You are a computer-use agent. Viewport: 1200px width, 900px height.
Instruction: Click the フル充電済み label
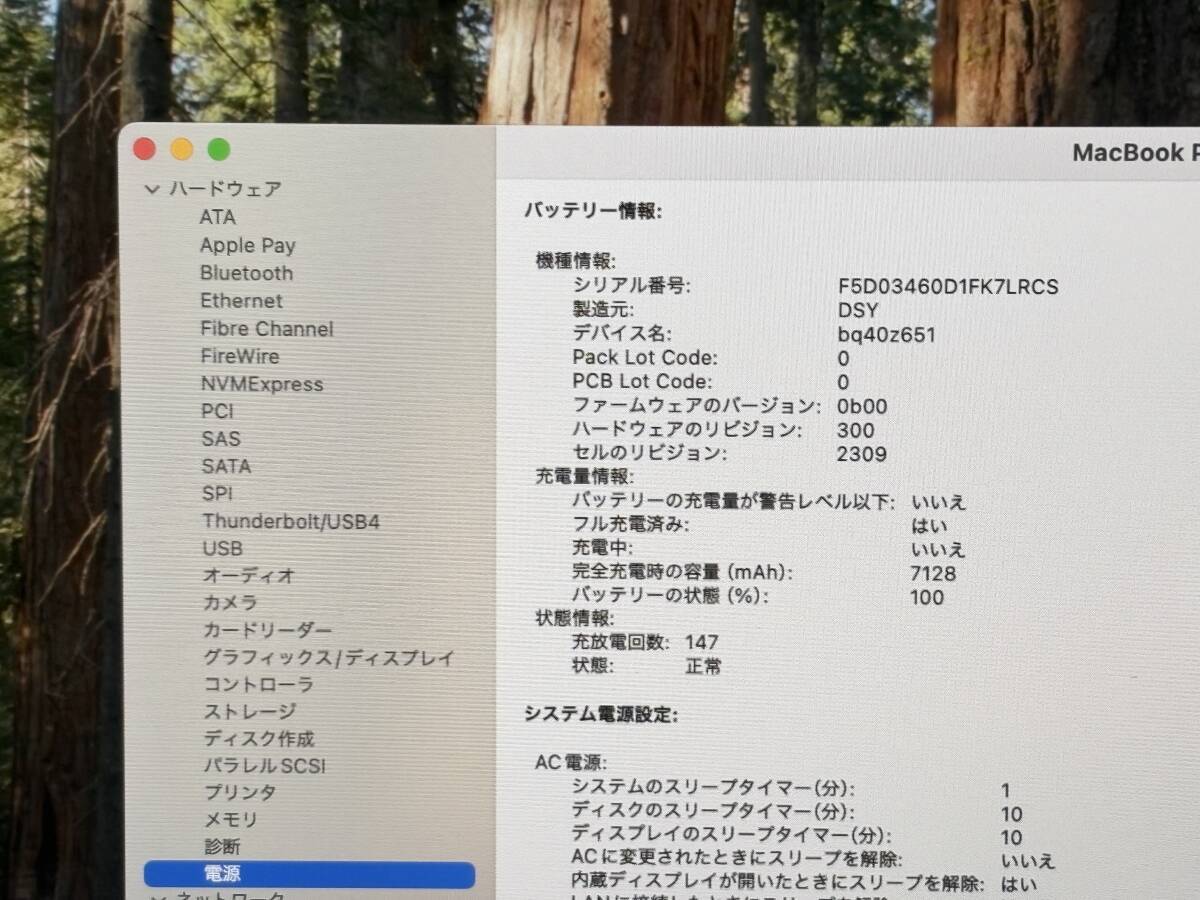[x=631, y=525]
